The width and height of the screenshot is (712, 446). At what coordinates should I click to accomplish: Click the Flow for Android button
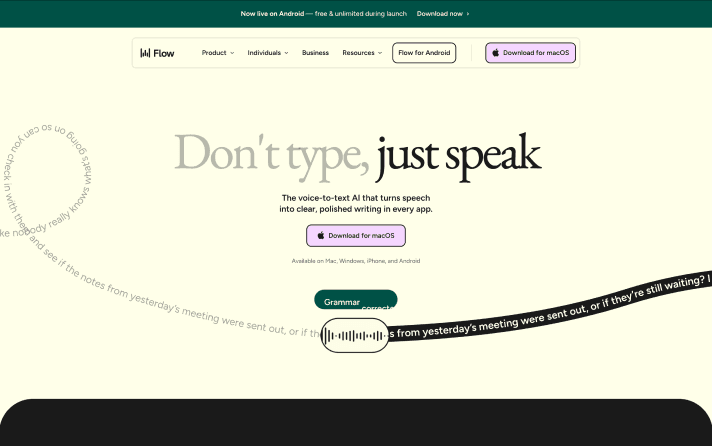pos(424,53)
